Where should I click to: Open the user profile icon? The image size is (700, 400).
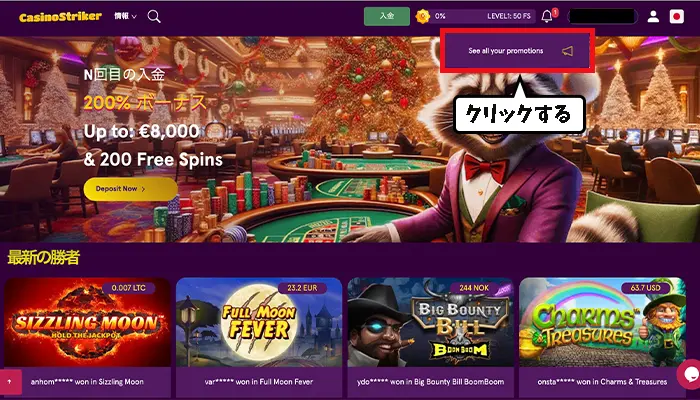click(653, 17)
